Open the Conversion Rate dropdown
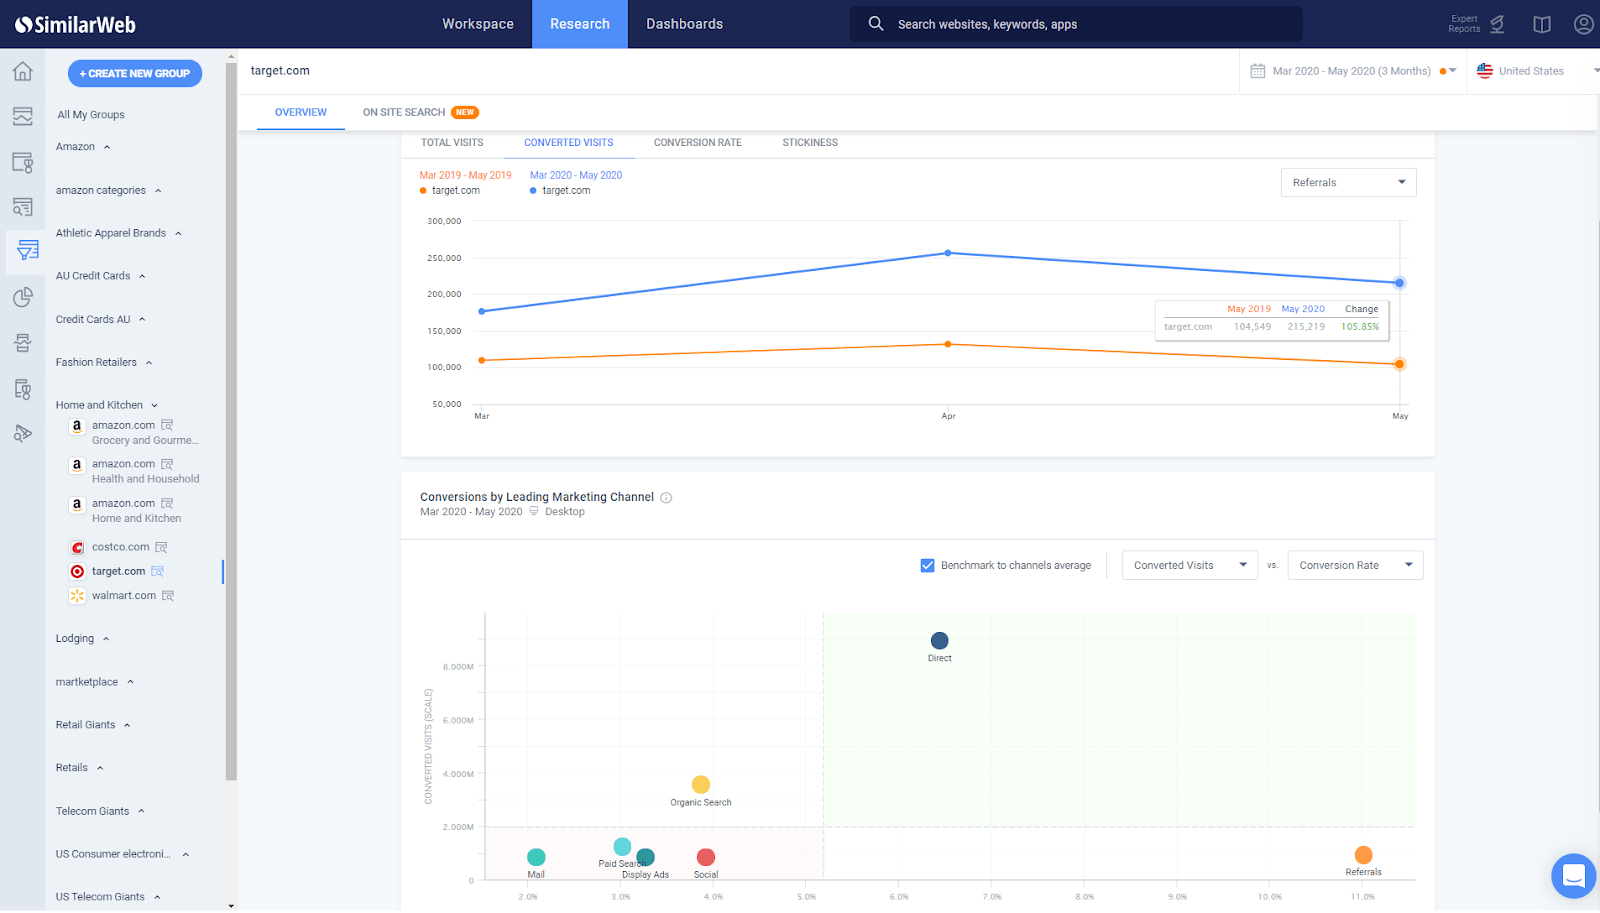 coord(1355,566)
